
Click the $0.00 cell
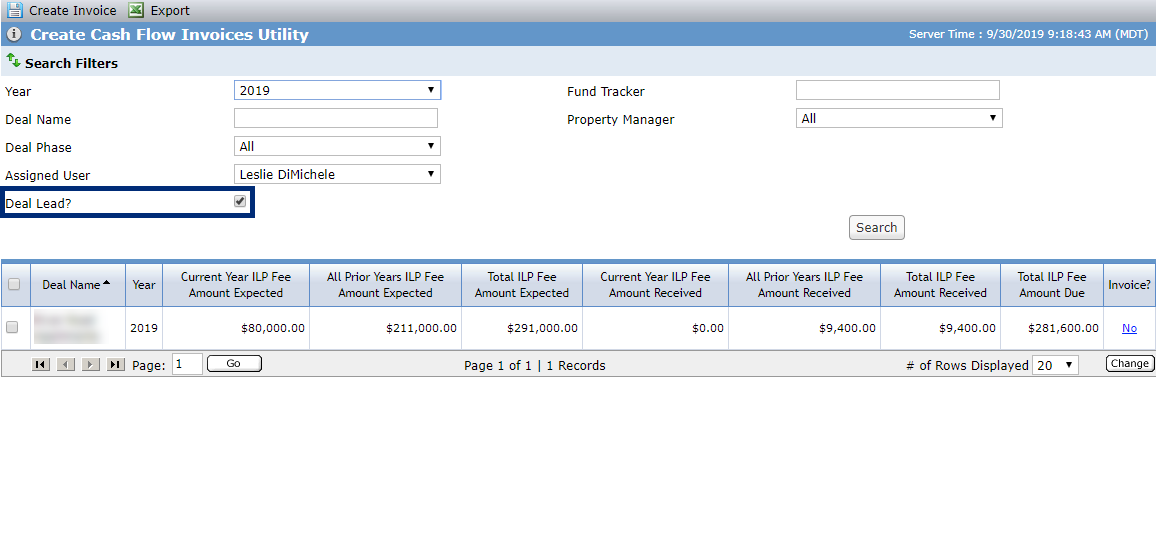click(x=655, y=328)
